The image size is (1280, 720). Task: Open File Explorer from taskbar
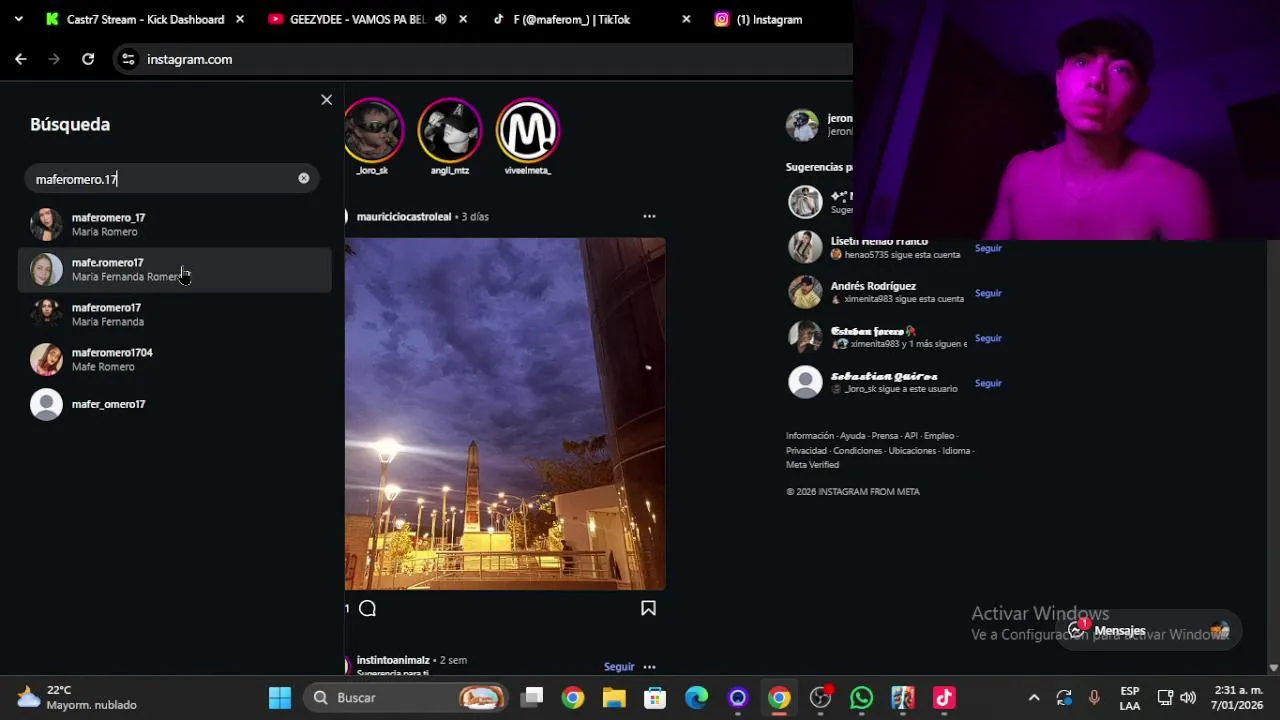click(614, 697)
